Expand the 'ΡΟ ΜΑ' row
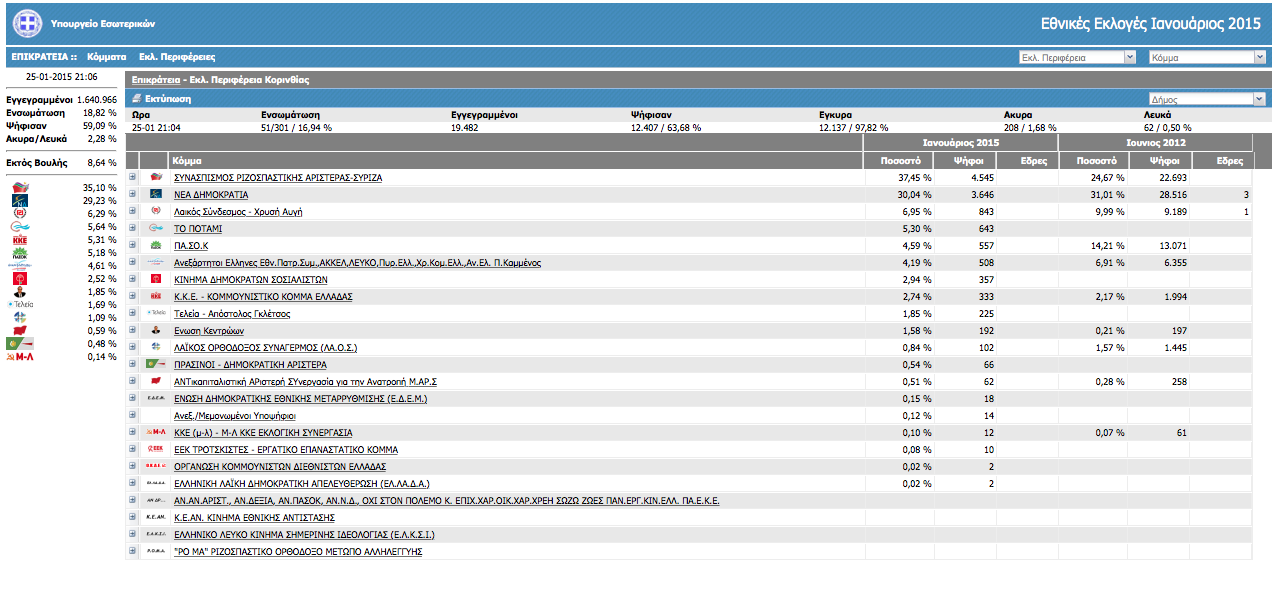The image size is (1279, 598). pyautogui.click(x=132, y=552)
